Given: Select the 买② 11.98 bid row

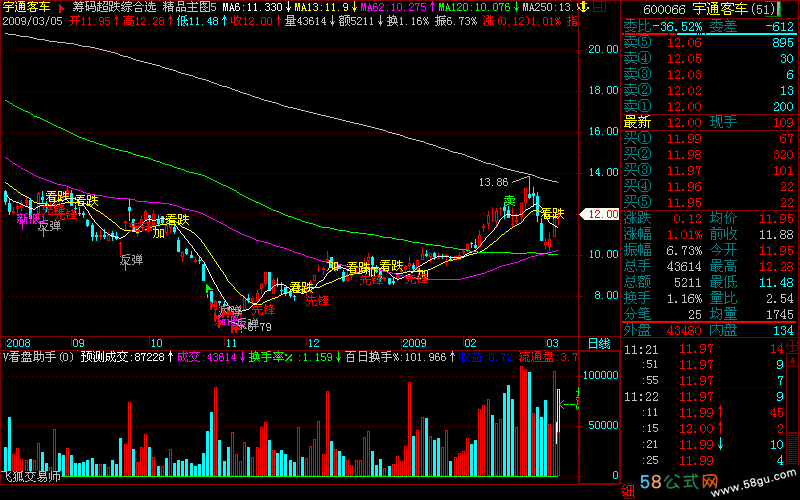Looking at the screenshot, I should point(709,155).
